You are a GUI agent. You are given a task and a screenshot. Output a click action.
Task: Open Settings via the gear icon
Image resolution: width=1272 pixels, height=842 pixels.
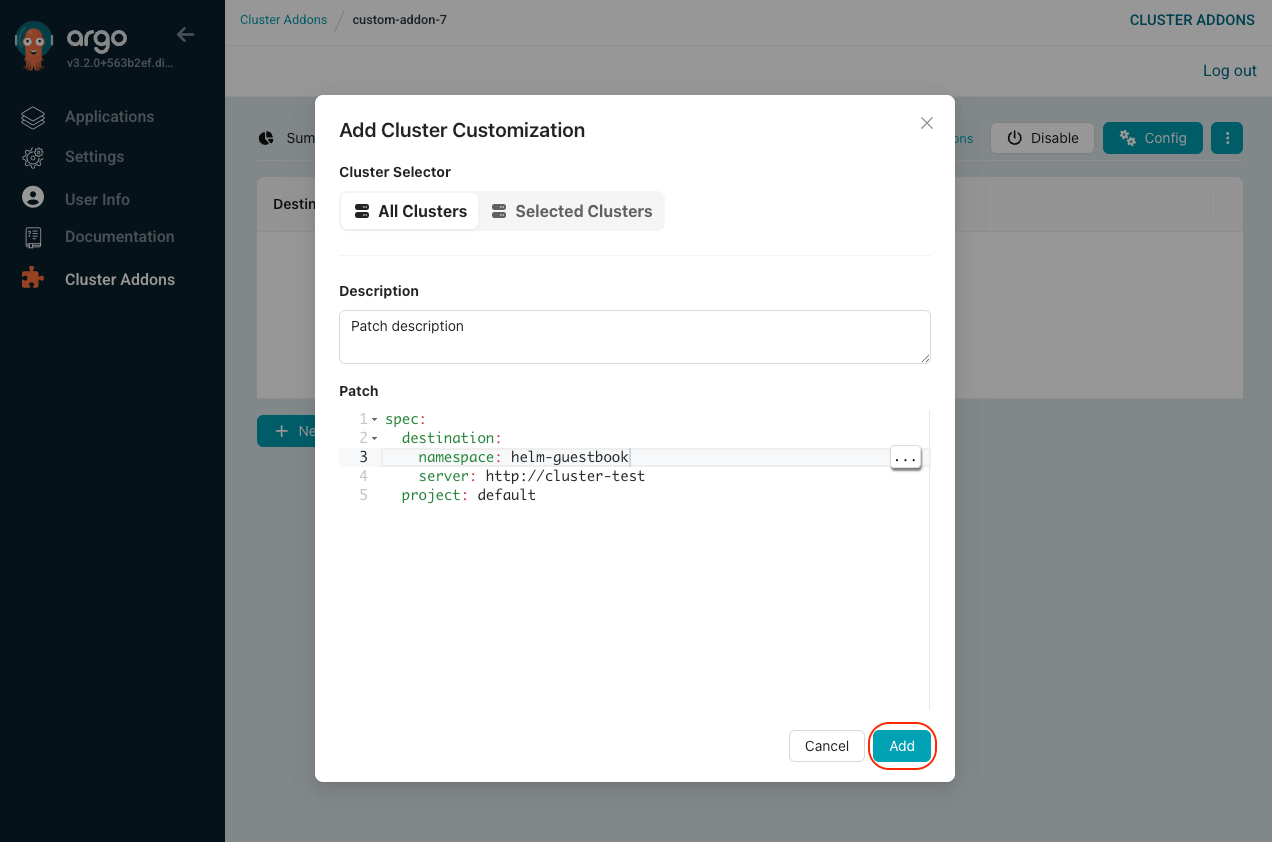[33, 157]
